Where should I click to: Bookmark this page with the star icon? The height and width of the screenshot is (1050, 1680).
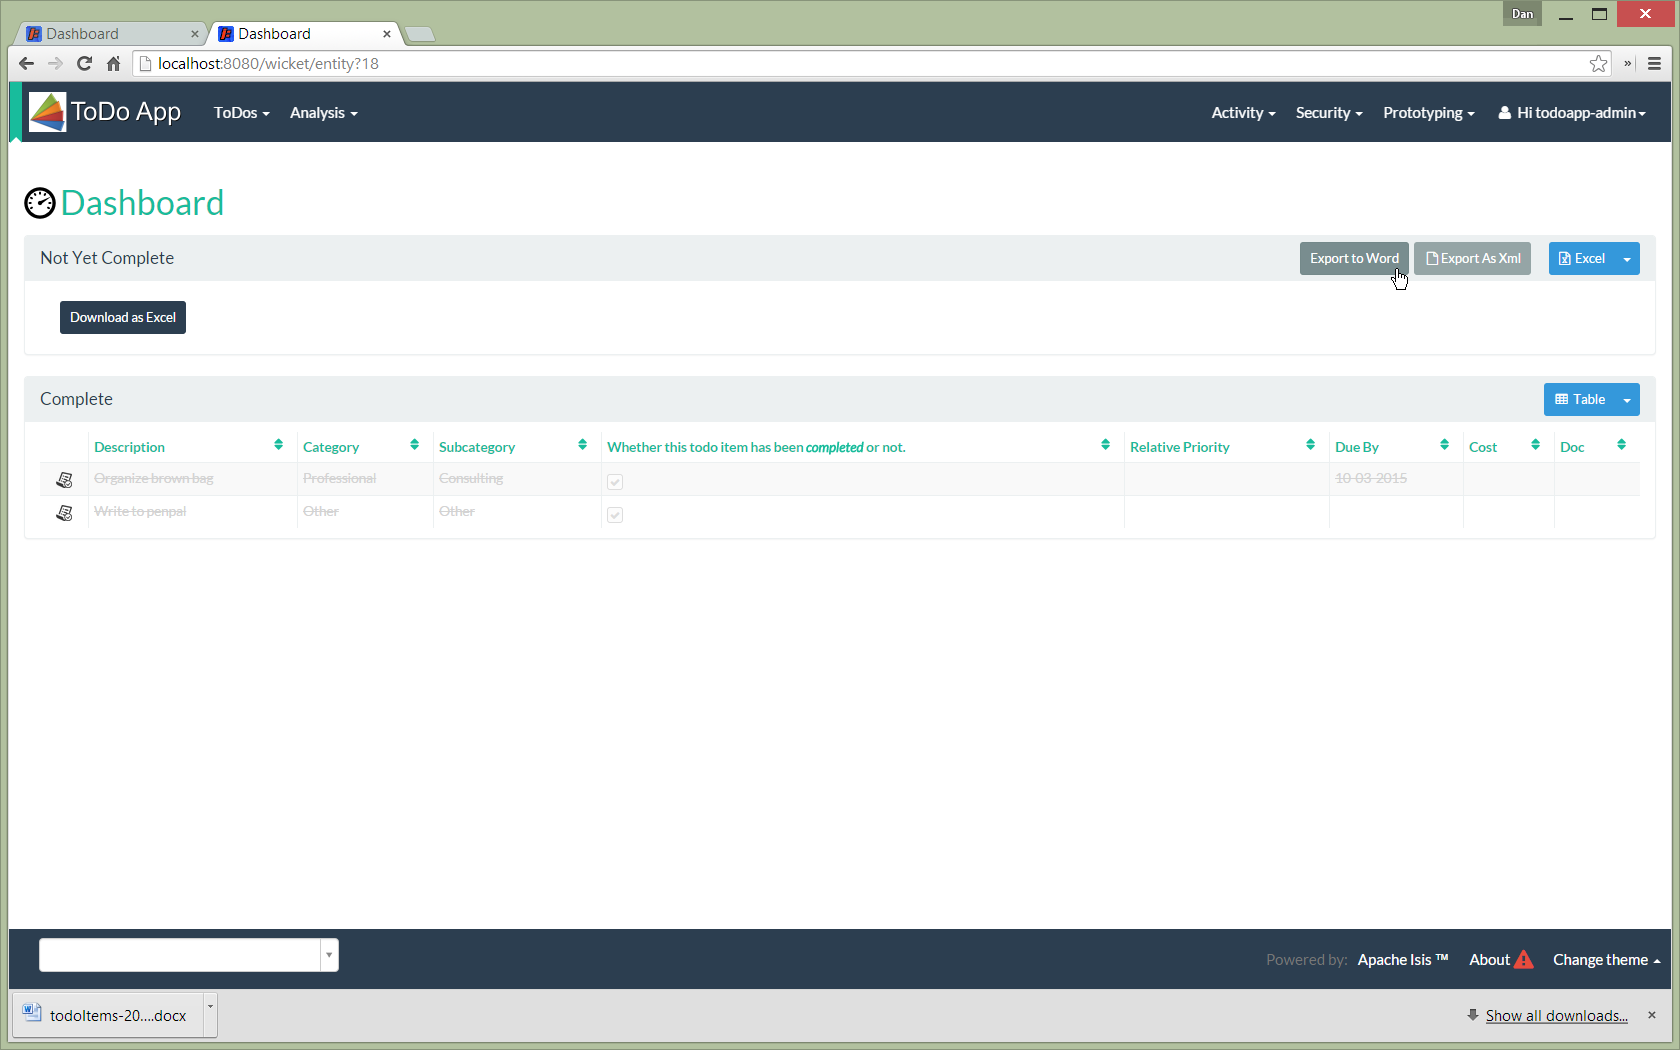(x=1598, y=64)
